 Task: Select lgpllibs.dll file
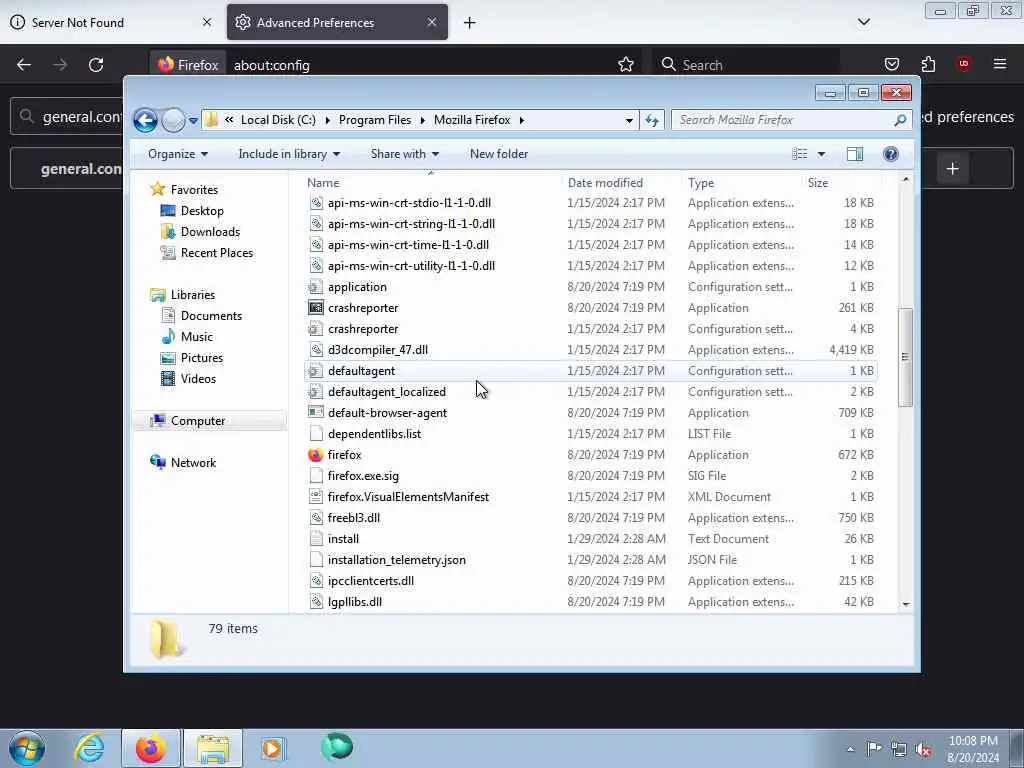point(355,602)
